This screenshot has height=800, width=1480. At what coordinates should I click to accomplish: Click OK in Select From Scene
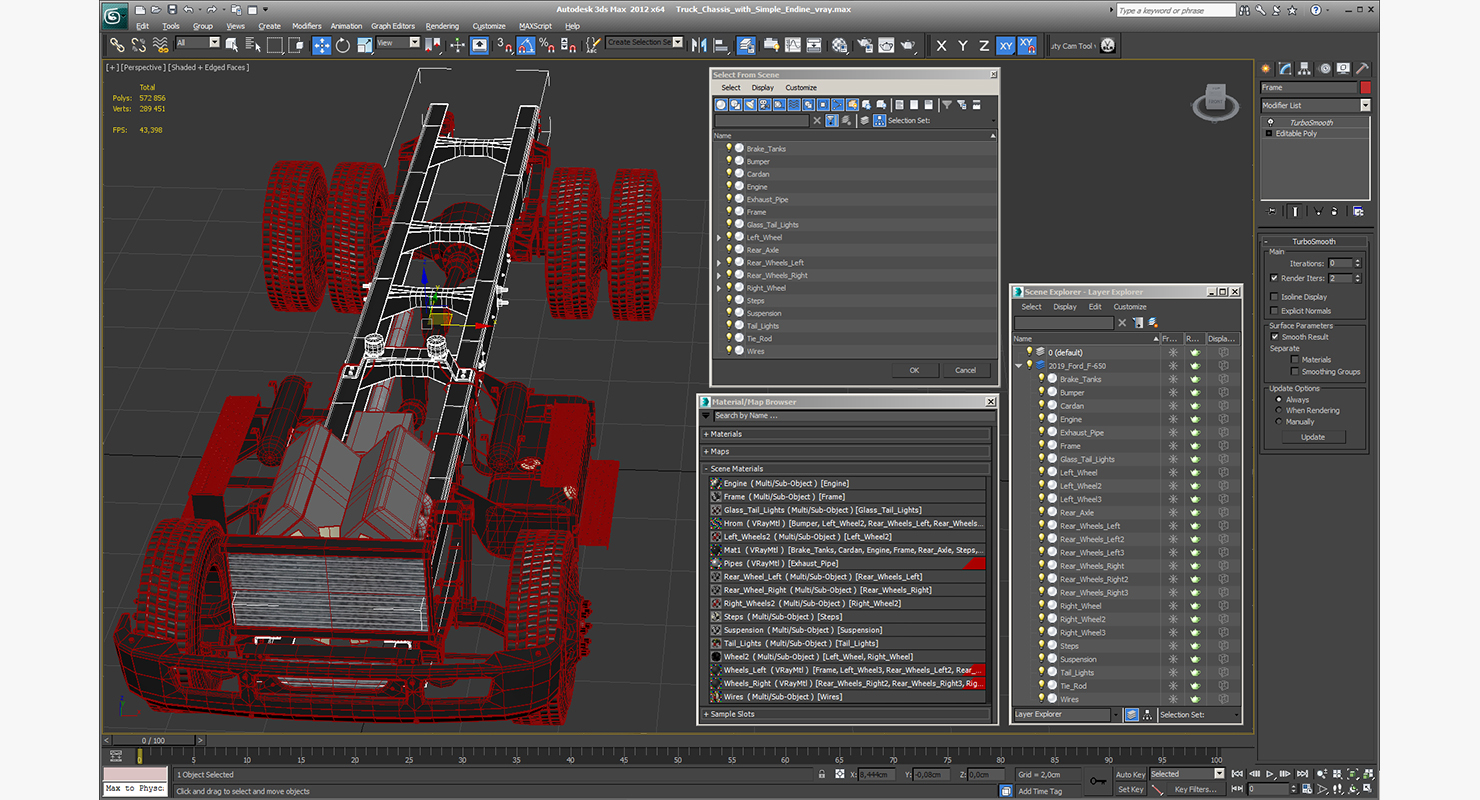click(914, 370)
